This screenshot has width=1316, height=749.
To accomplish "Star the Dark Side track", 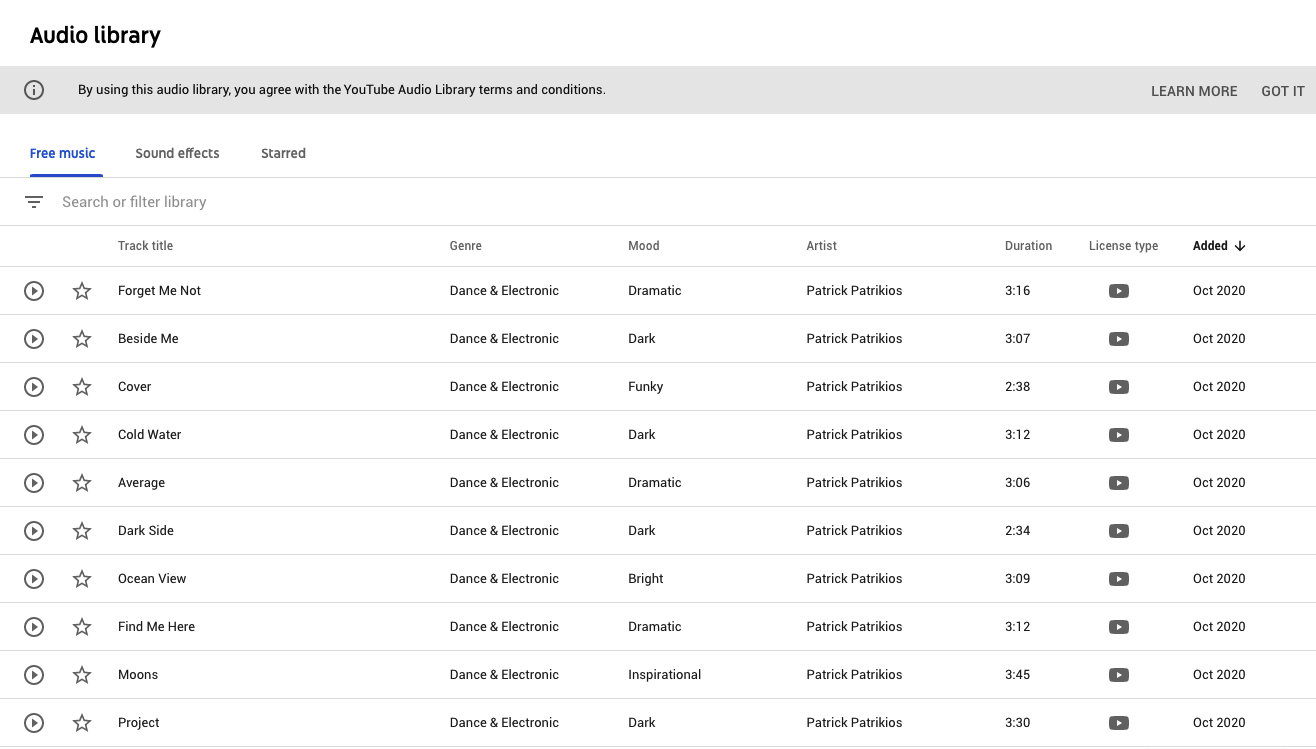I will (x=82, y=531).
